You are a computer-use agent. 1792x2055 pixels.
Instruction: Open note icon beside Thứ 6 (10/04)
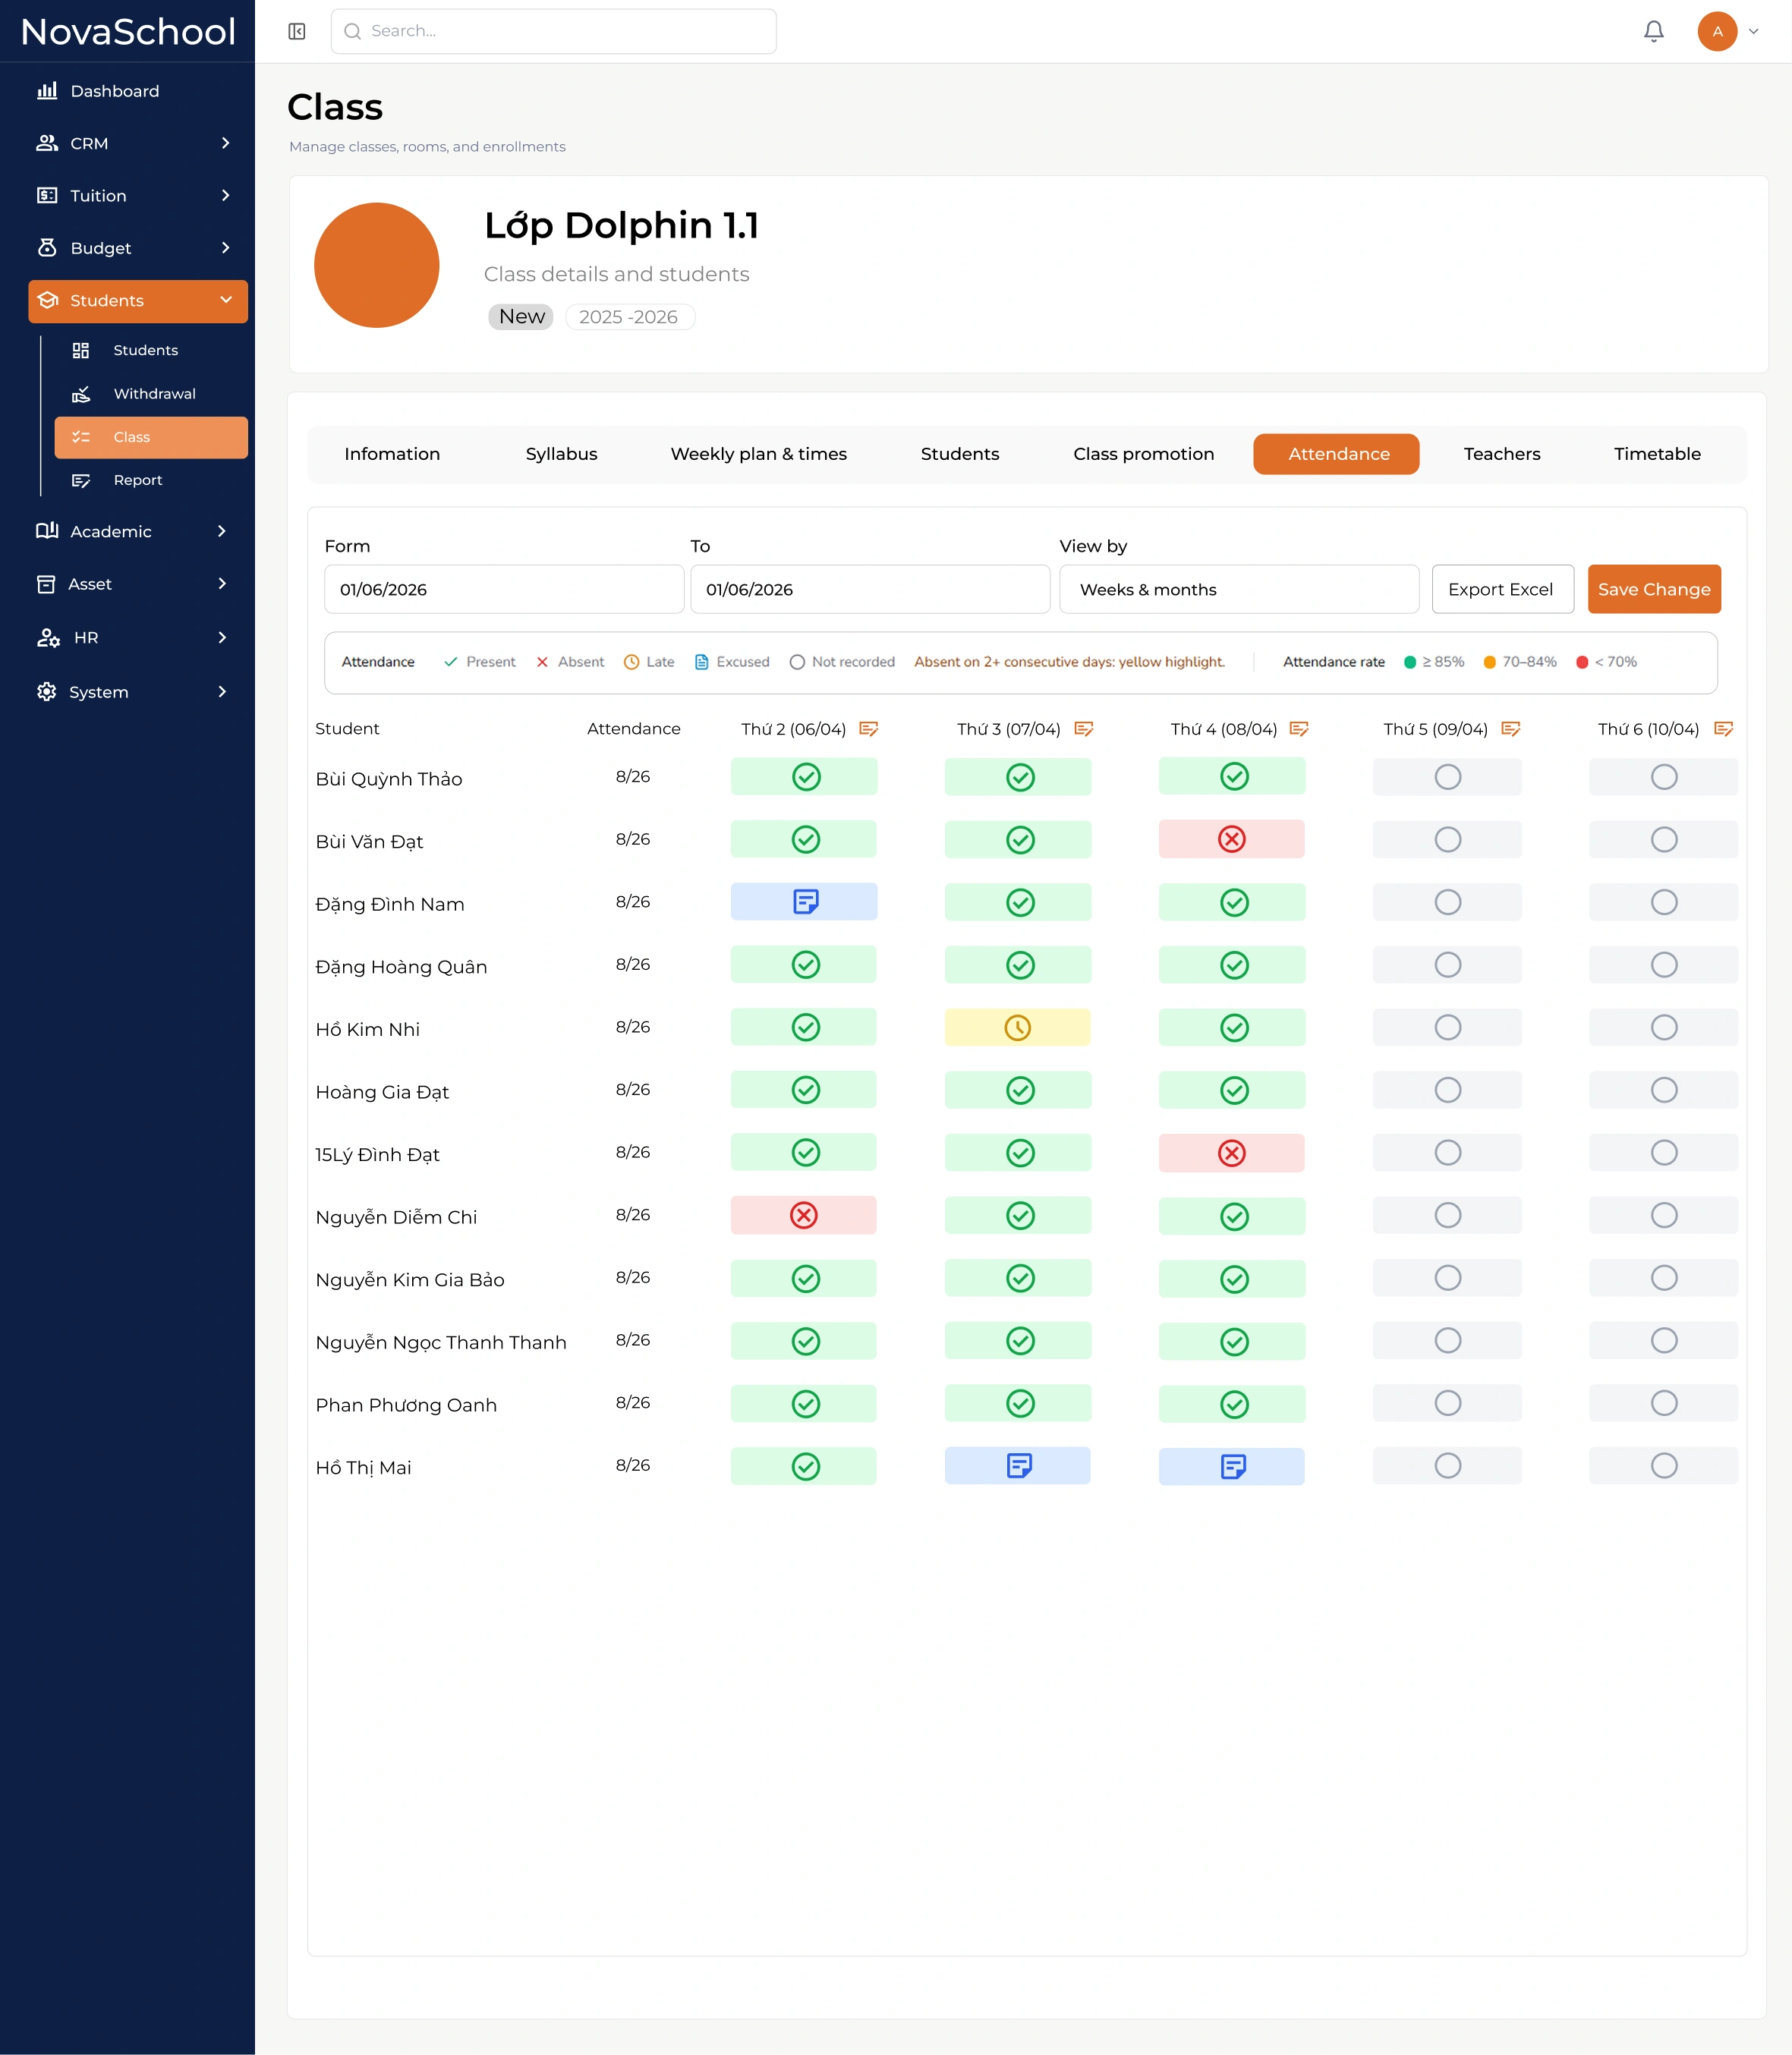pos(1723,729)
